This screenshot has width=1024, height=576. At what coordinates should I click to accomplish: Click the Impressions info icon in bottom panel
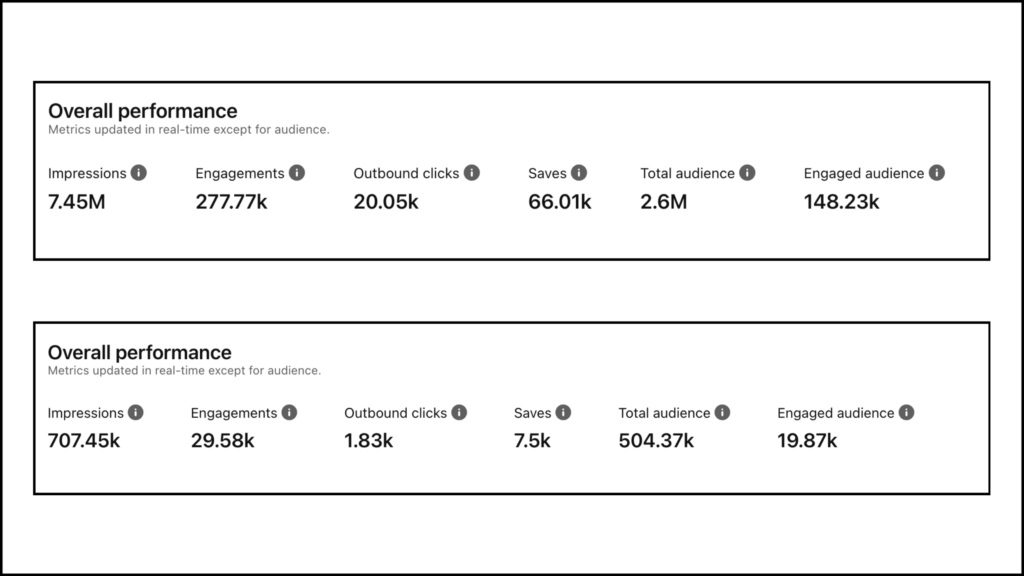tap(137, 412)
